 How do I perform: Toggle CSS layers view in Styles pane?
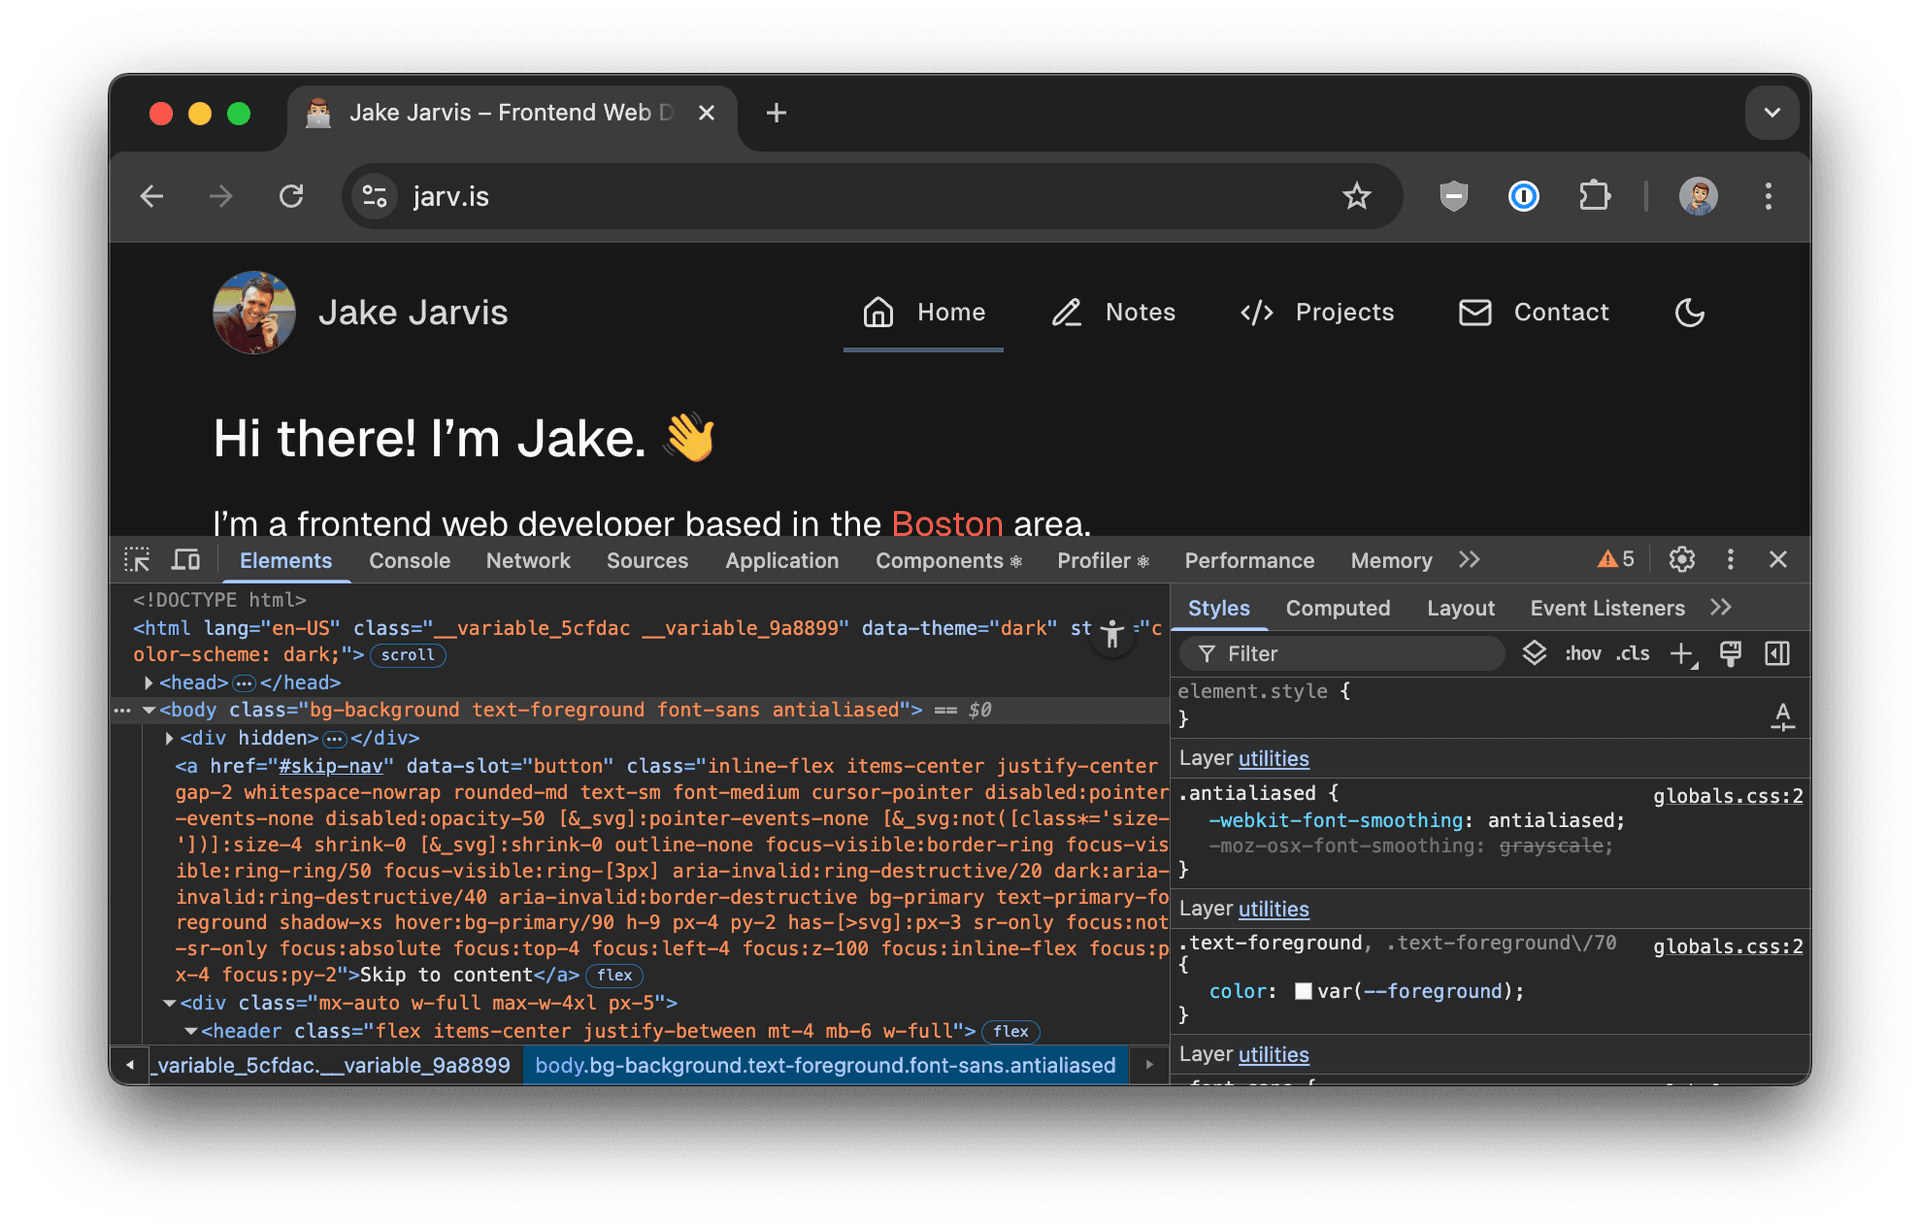pos(1534,653)
